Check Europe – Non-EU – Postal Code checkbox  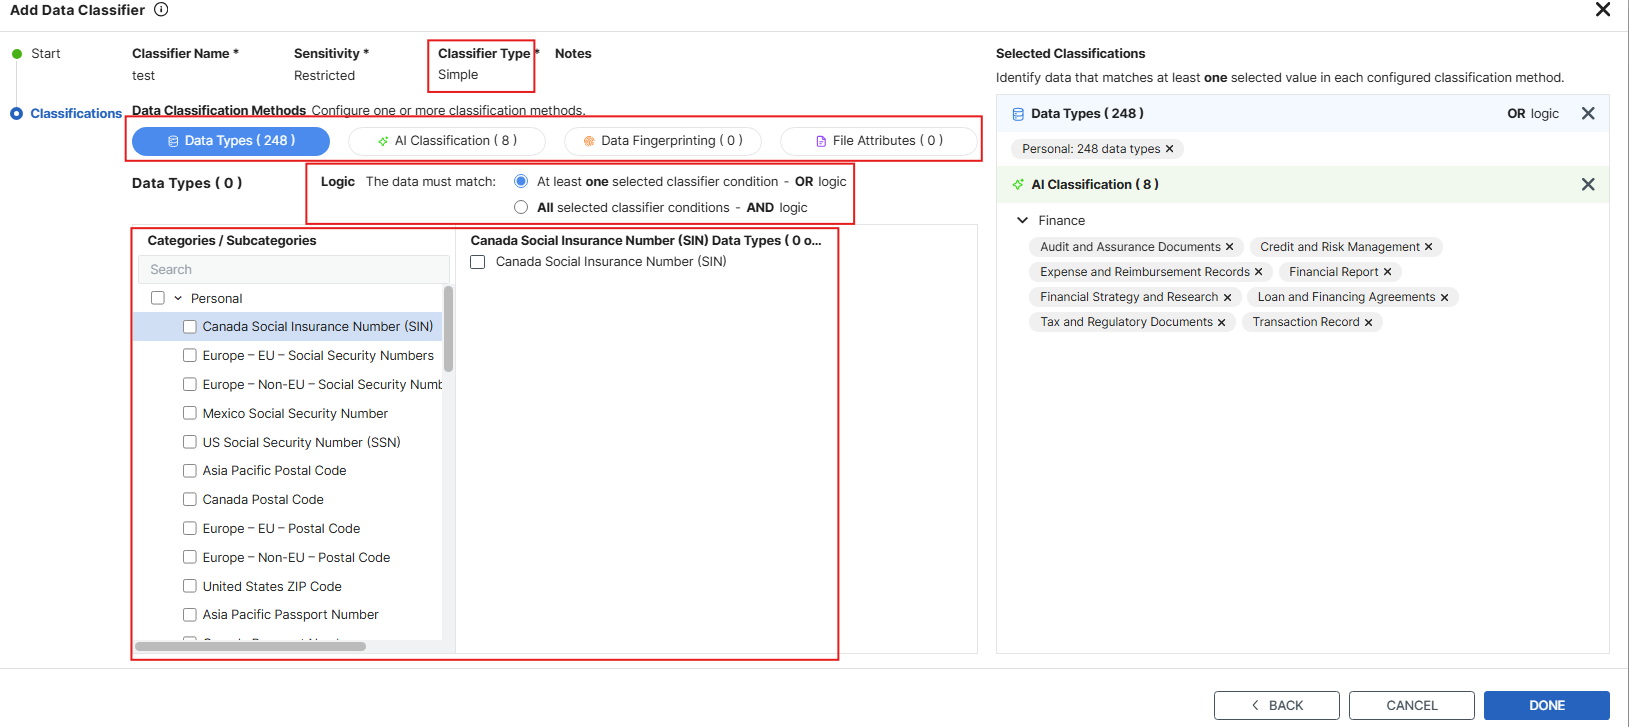(190, 558)
